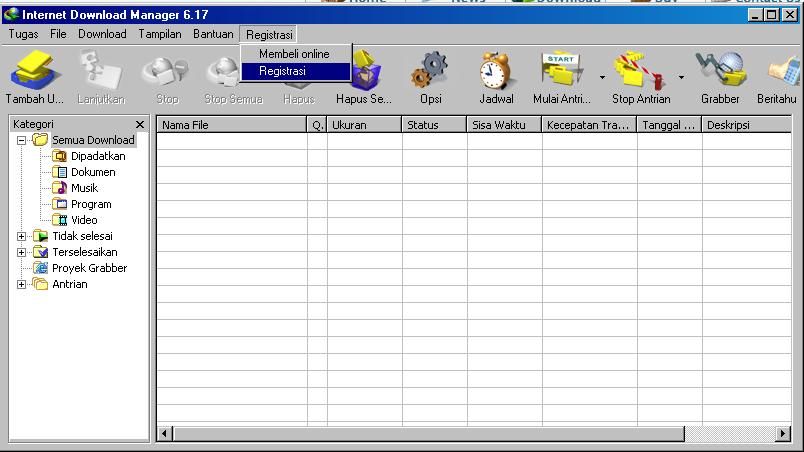Select the Dipadatkan tree label
This screenshot has width=804, height=452.
98,156
